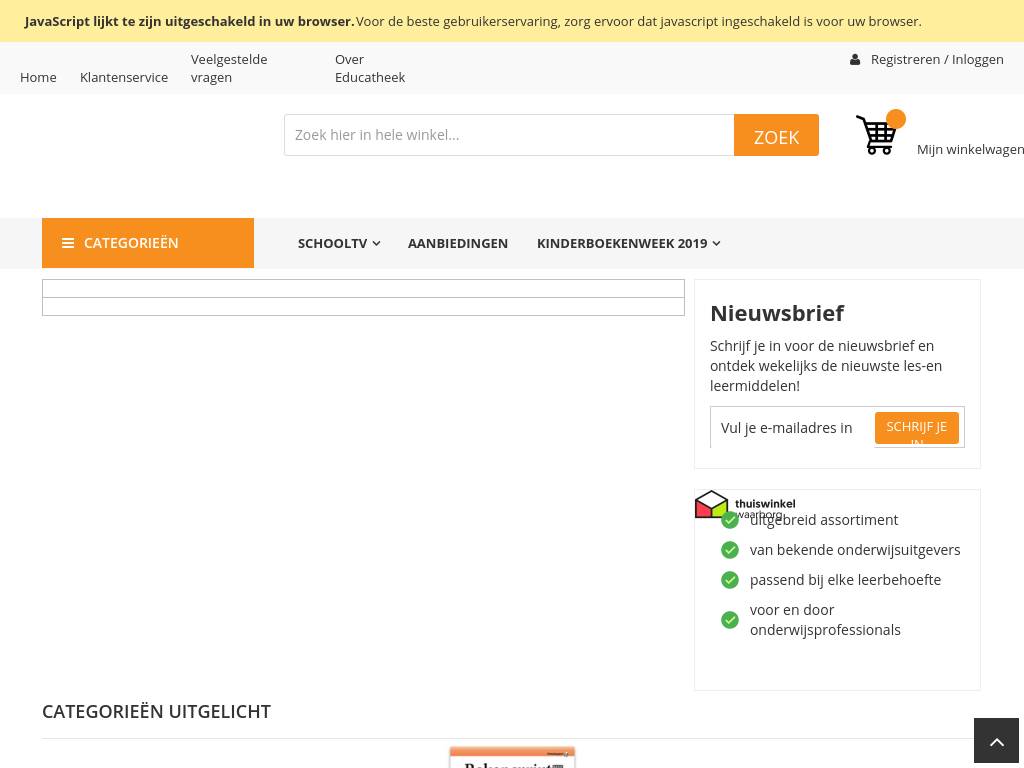
Task: Open Over Educatheek page
Action: [369, 68]
